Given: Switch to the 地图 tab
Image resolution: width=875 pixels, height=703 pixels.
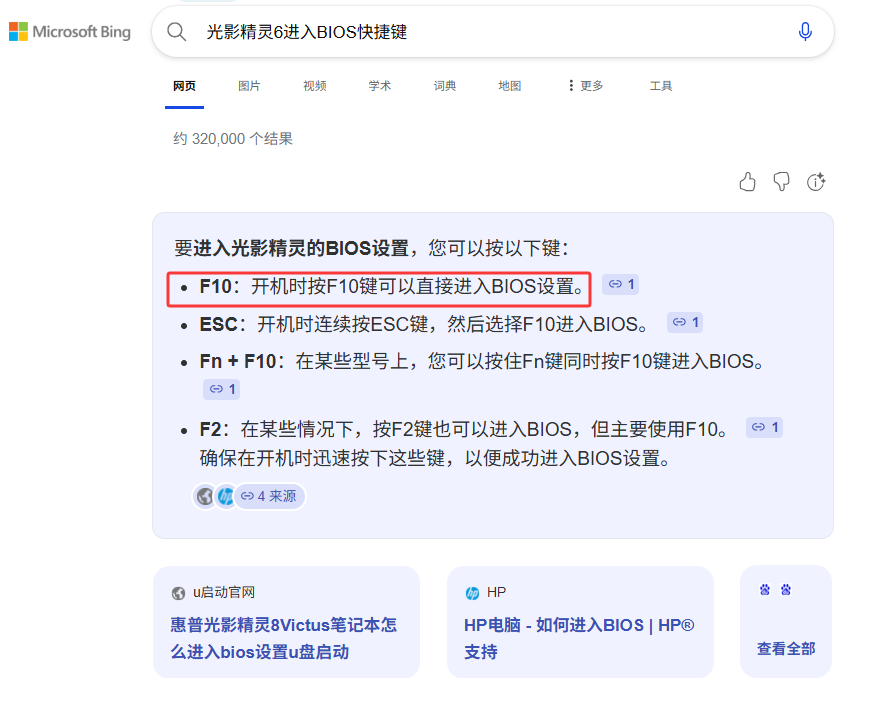Looking at the screenshot, I should click(509, 86).
